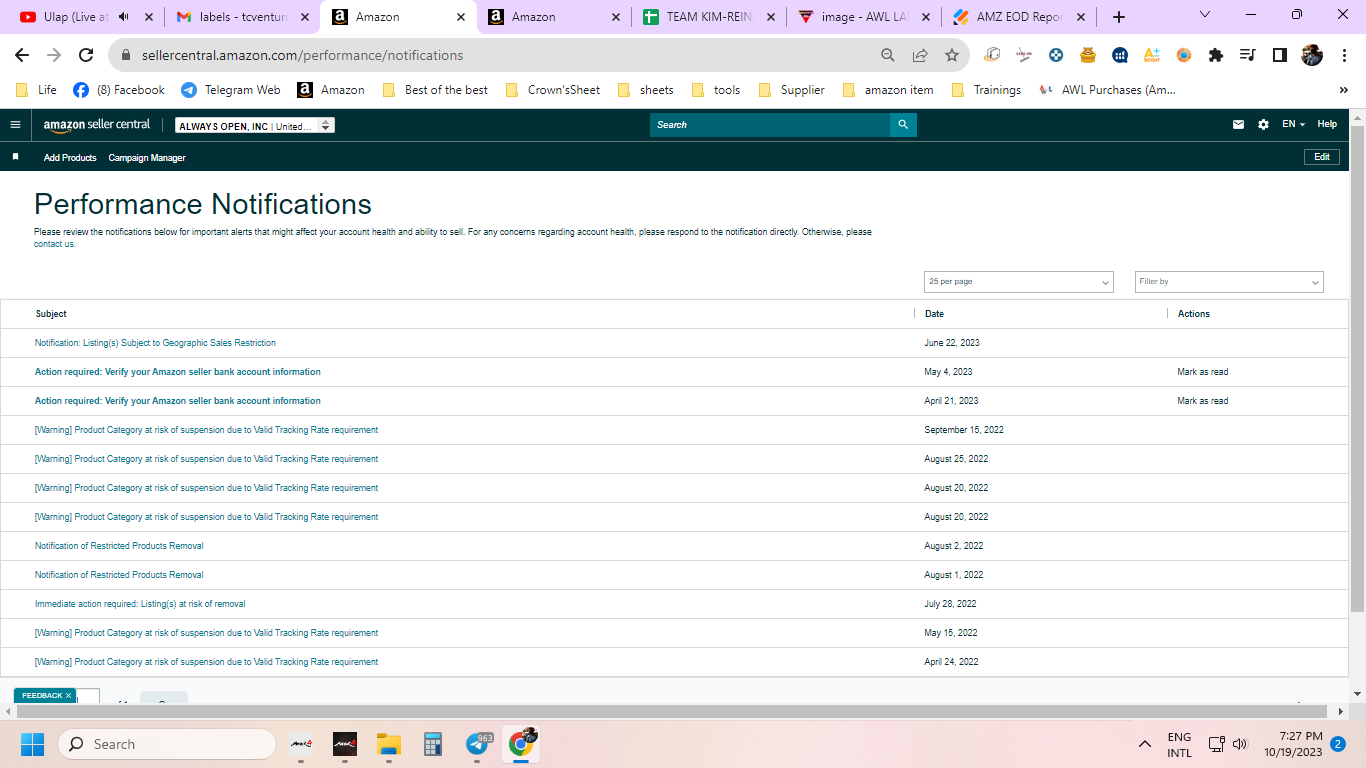
Task: Open the Crown'sSheet bookmark folder
Action: 553,90
